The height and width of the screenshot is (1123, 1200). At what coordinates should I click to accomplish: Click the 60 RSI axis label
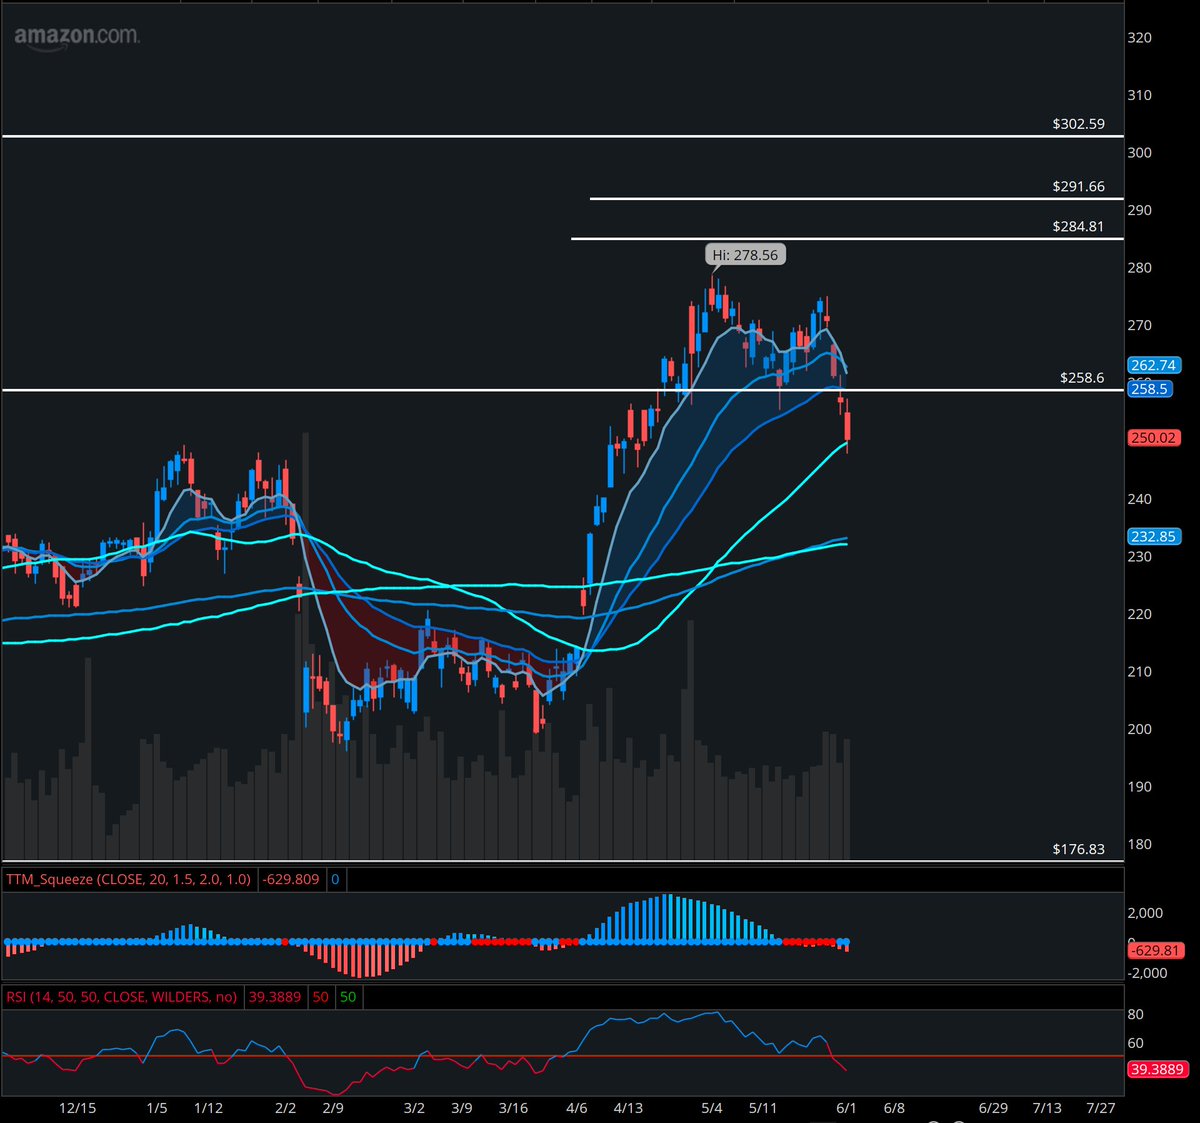coord(1136,1043)
